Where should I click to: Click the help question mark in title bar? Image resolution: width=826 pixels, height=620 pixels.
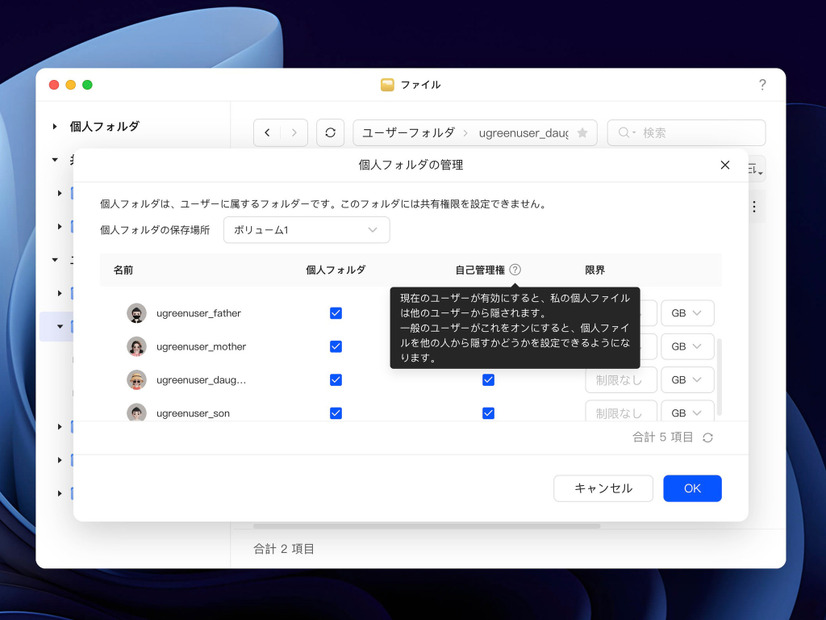tap(762, 85)
